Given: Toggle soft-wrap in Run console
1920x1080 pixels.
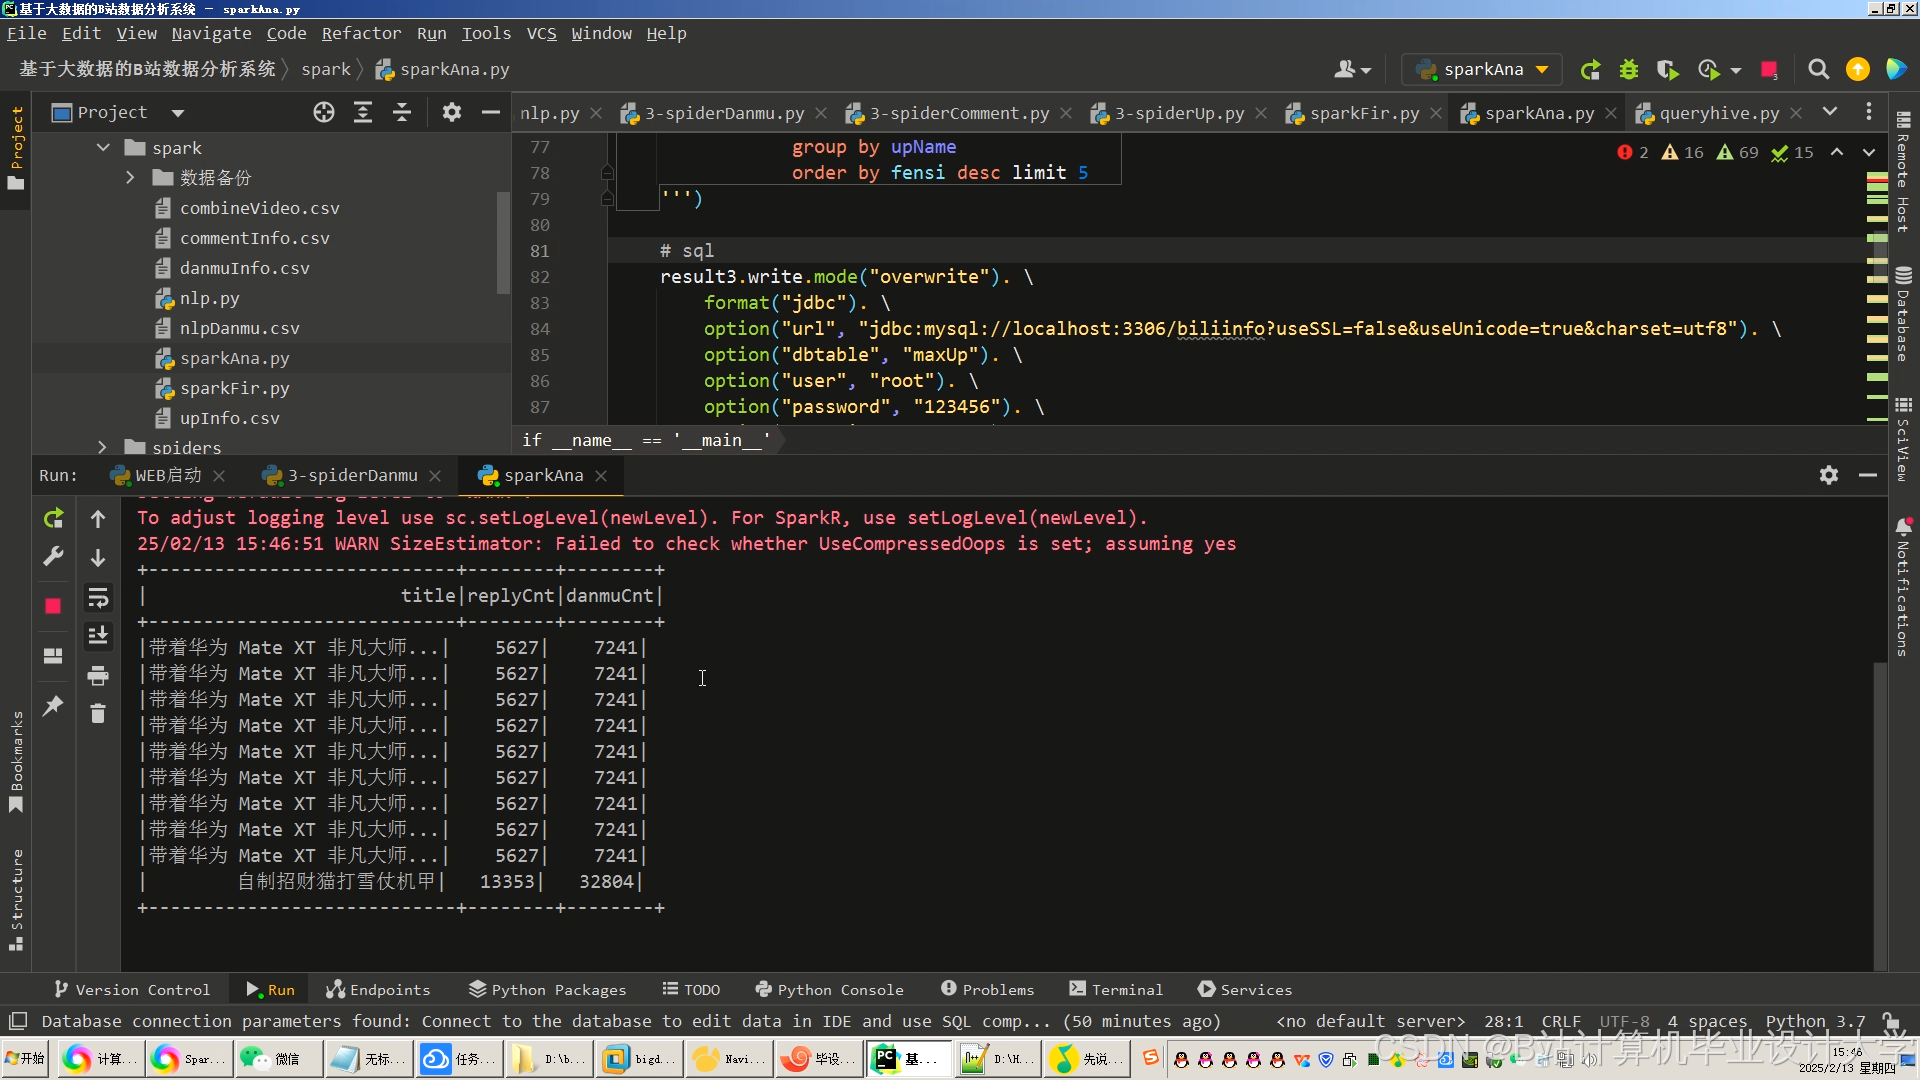Looking at the screenshot, I should [x=98, y=598].
